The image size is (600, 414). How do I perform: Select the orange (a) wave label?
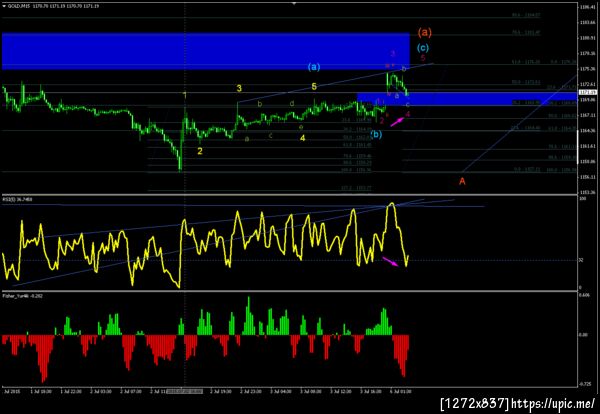[424, 32]
